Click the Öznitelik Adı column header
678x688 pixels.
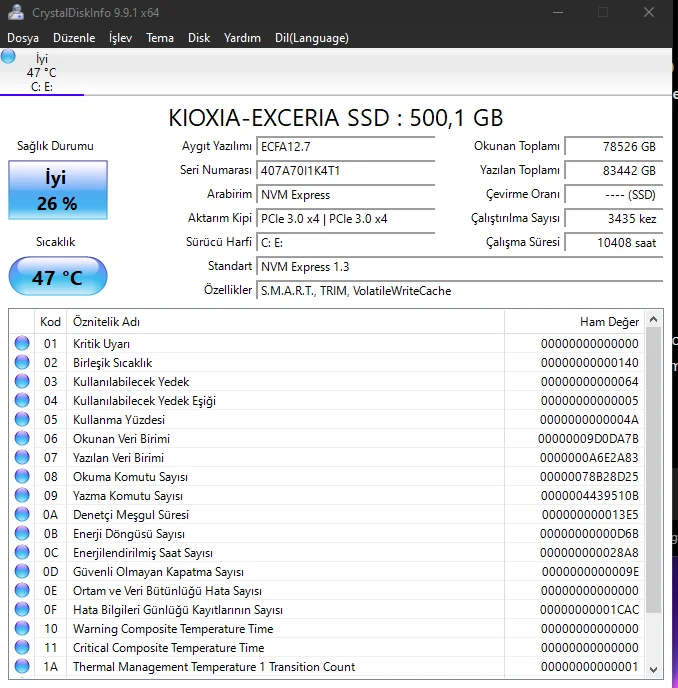285,322
